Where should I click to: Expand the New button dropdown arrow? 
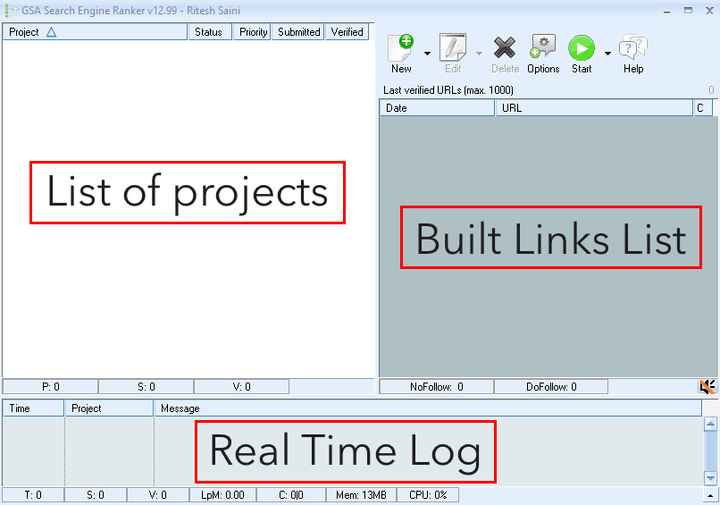(x=427, y=54)
